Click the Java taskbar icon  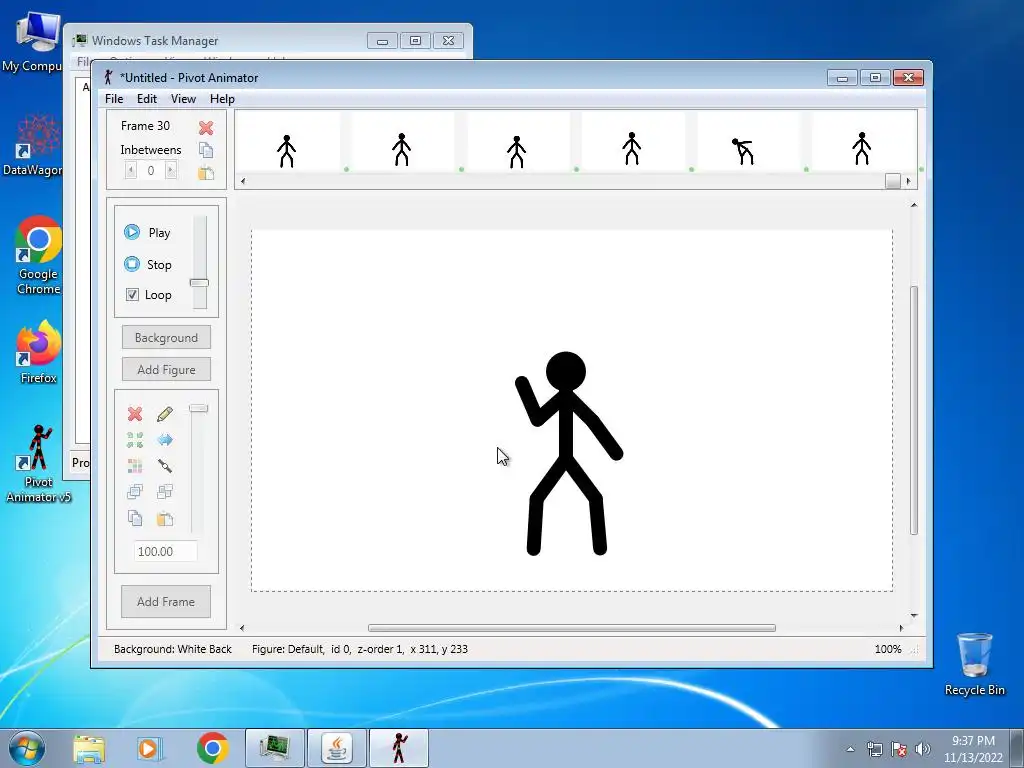point(337,748)
